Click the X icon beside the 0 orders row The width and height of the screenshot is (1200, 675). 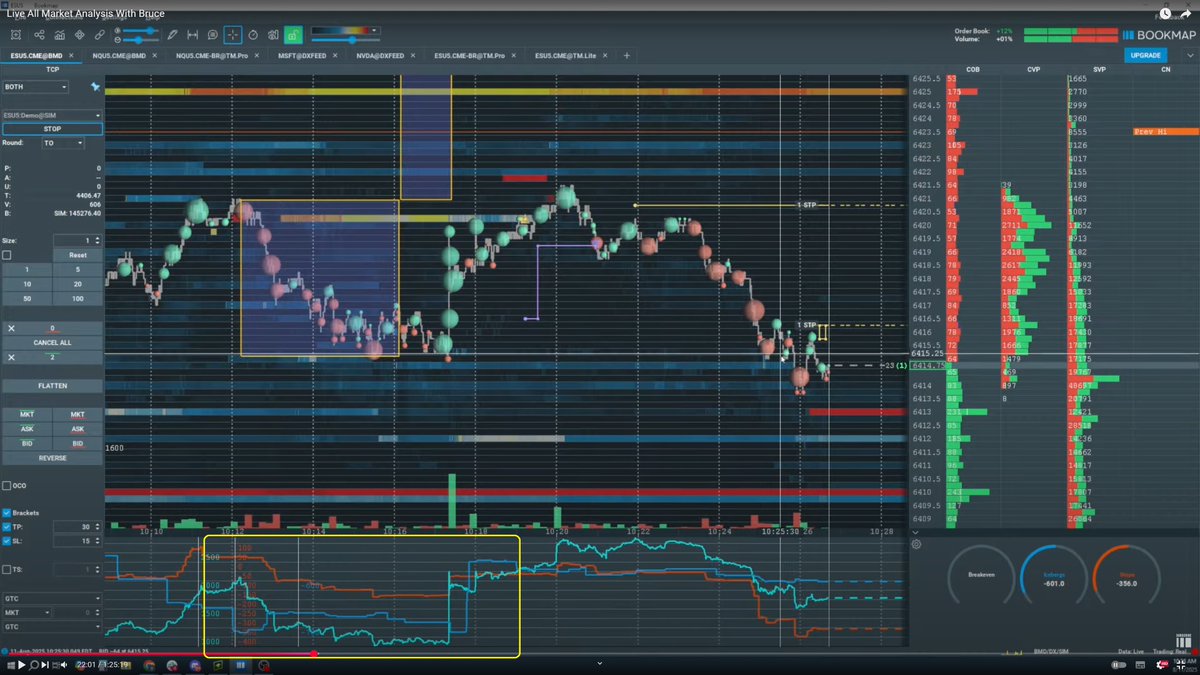point(11,328)
